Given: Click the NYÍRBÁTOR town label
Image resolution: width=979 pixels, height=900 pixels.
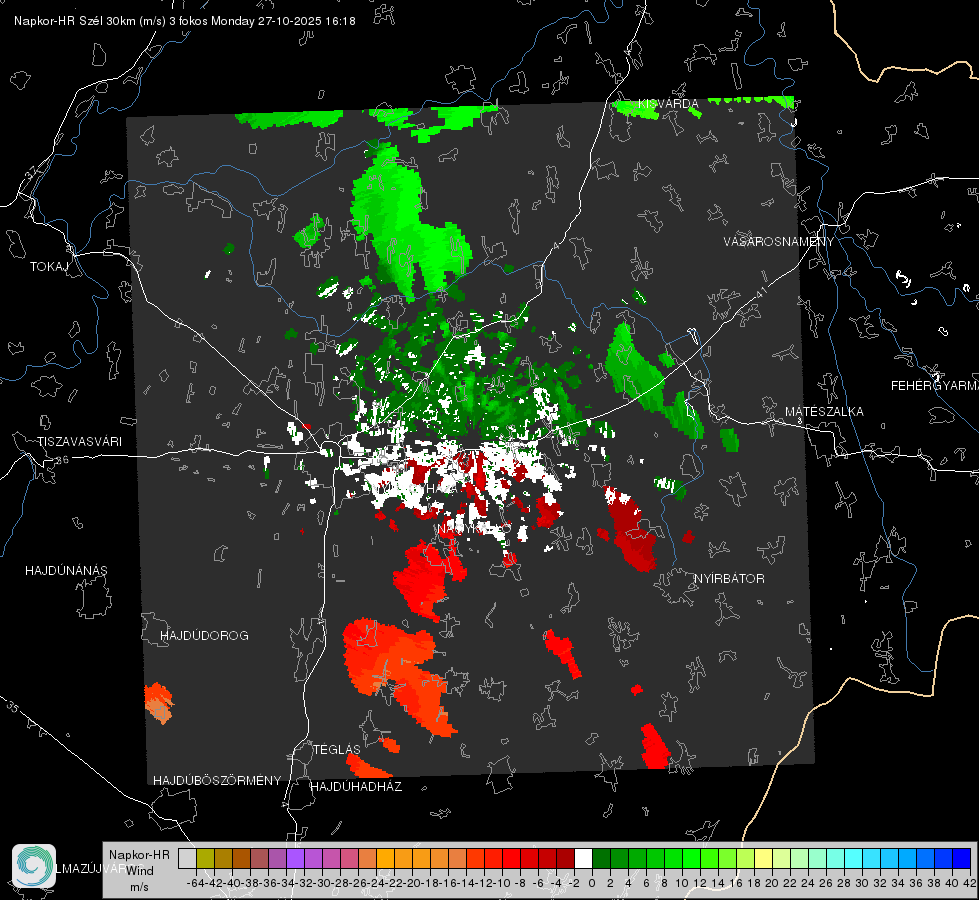Looking at the screenshot, I should [x=729, y=578].
